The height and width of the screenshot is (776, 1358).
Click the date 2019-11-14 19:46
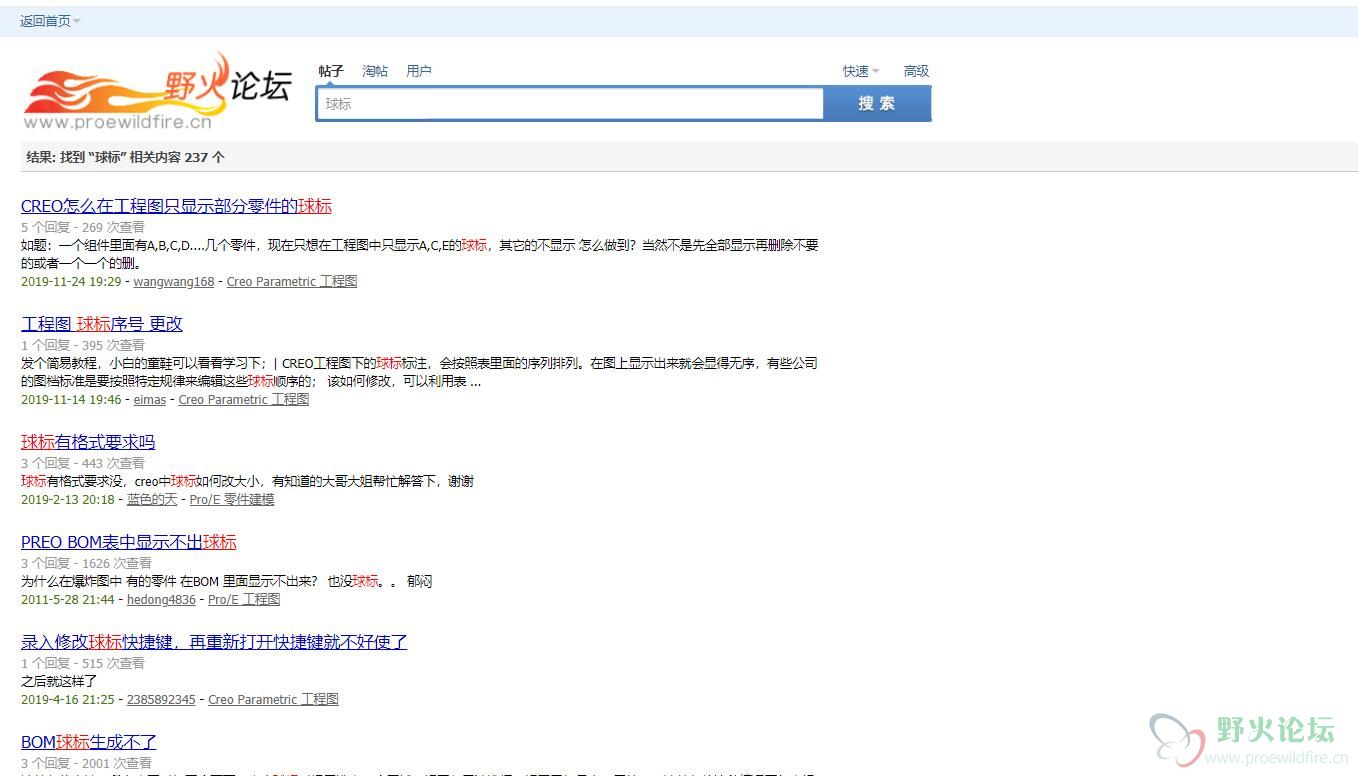coord(71,400)
